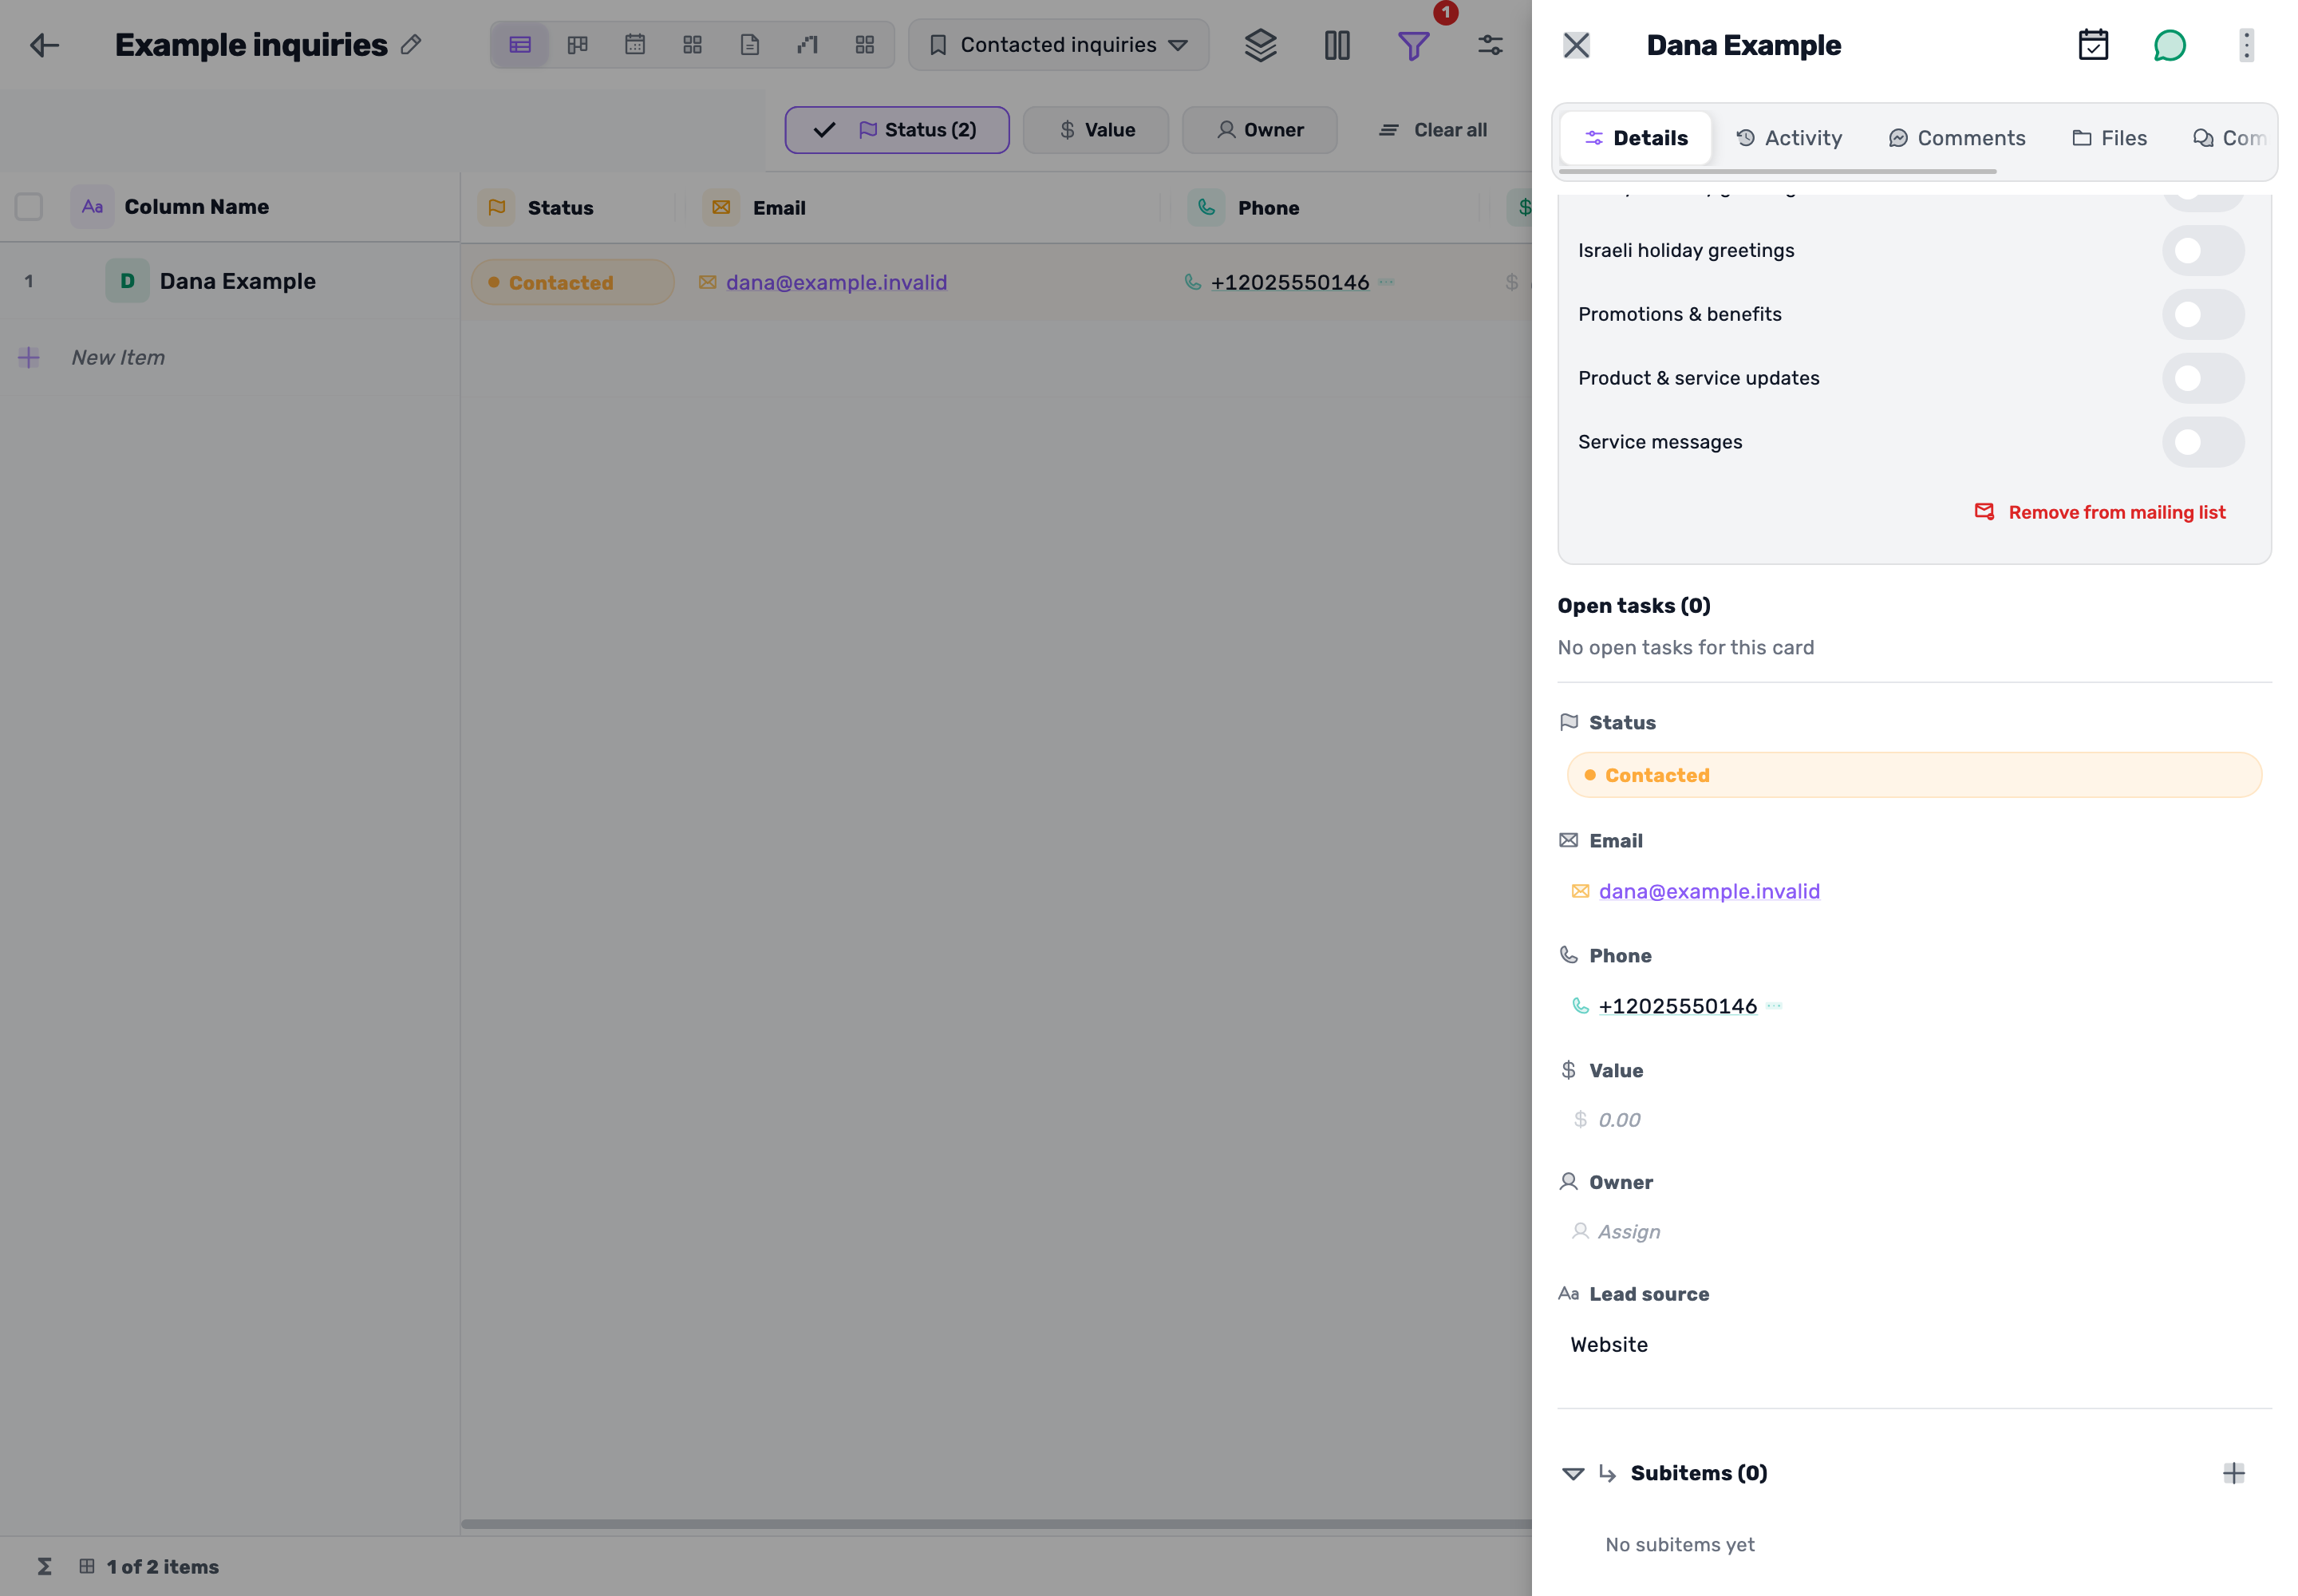This screenshot has width=2298, height=1596.
Task: Click the phone number in card panel
Action: (1677, 1006)
